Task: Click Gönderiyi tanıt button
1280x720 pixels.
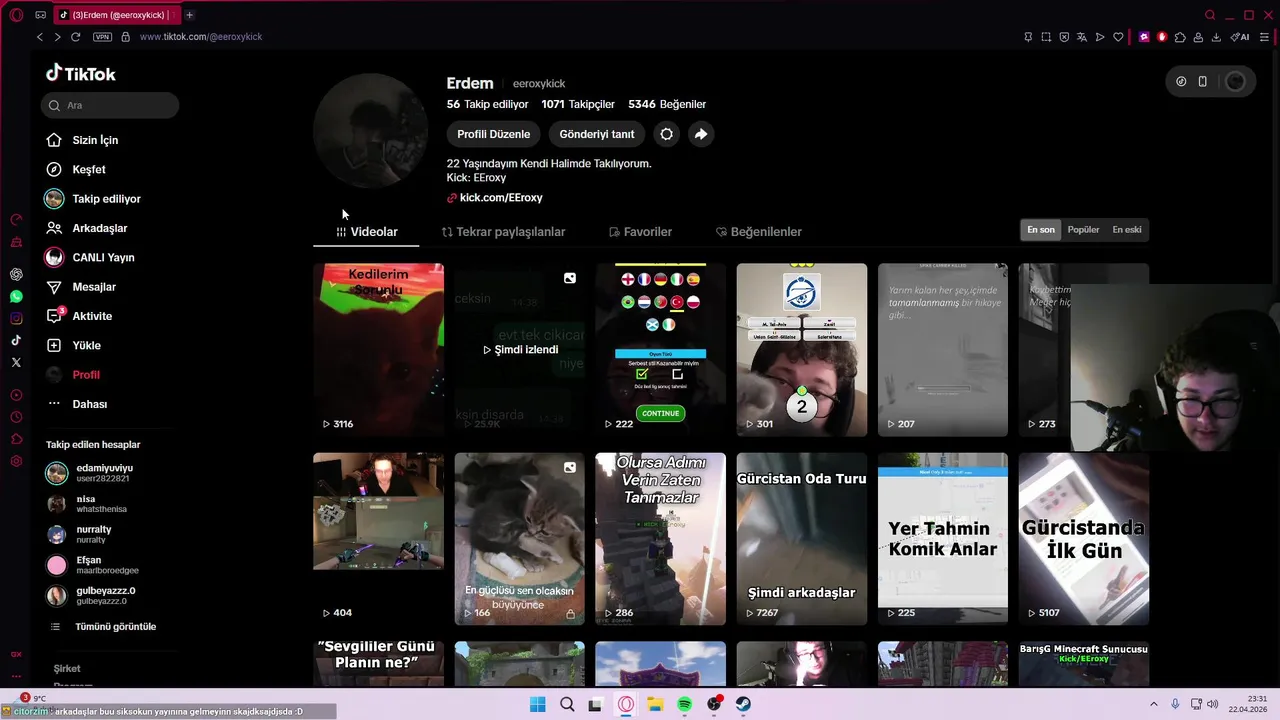Action: tap(597, 134)
